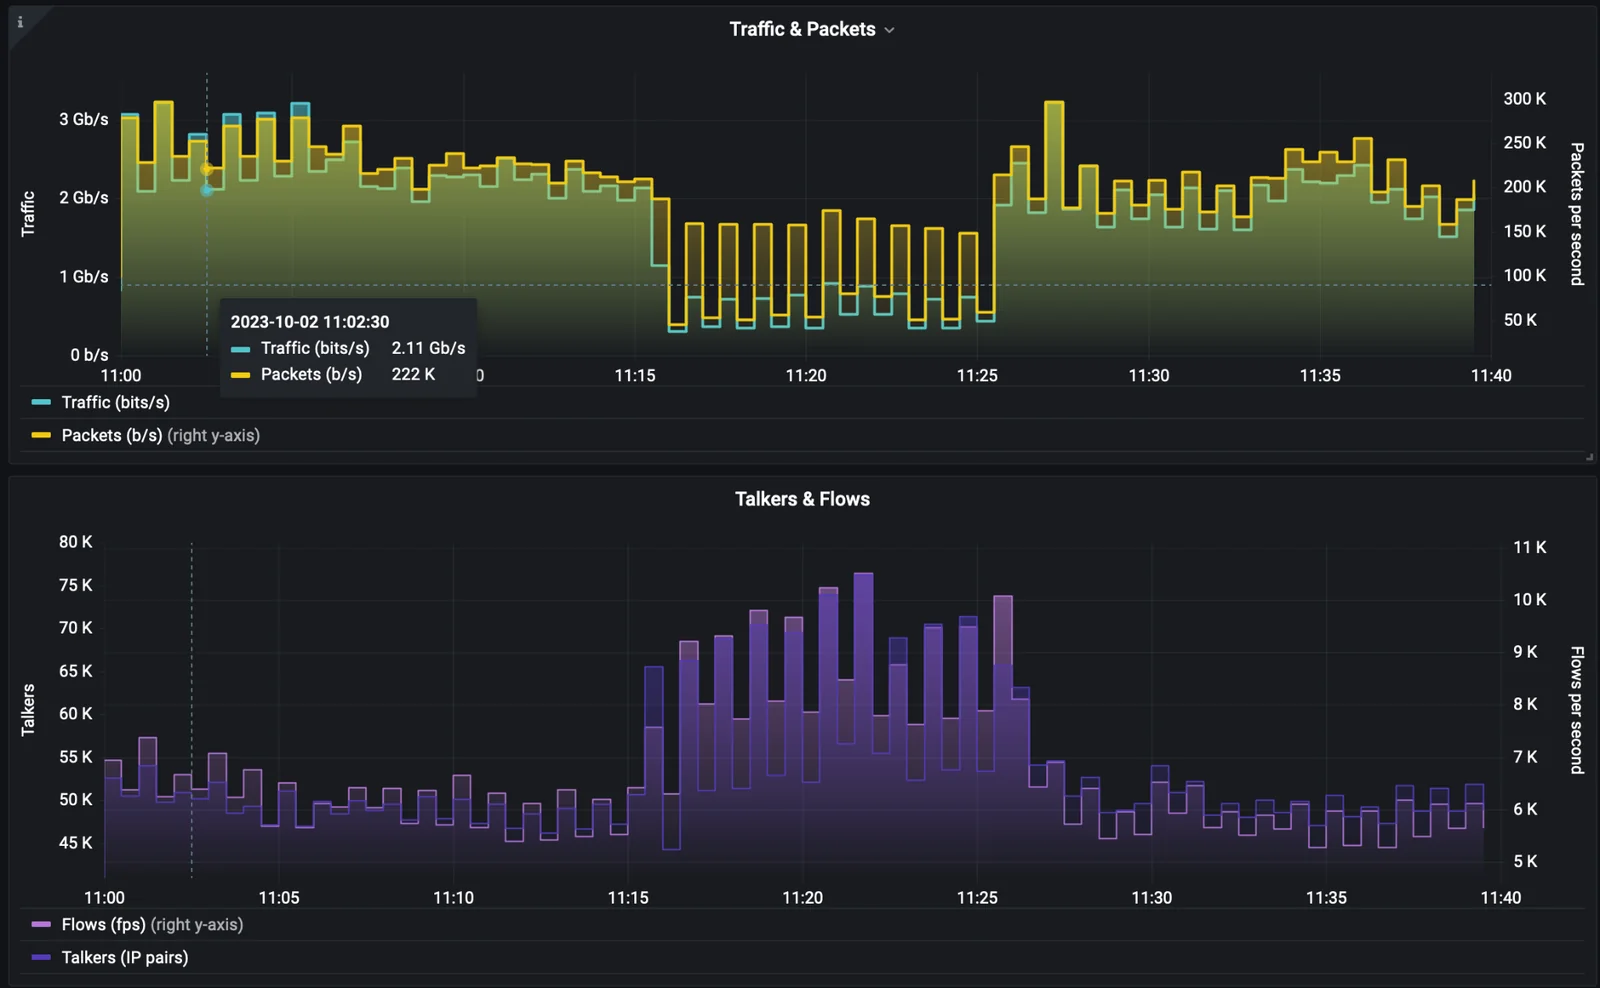Click the 80 K label on Talkers axis
The height and width of the screenshot is (988, 1600).
tap(75, 541)
